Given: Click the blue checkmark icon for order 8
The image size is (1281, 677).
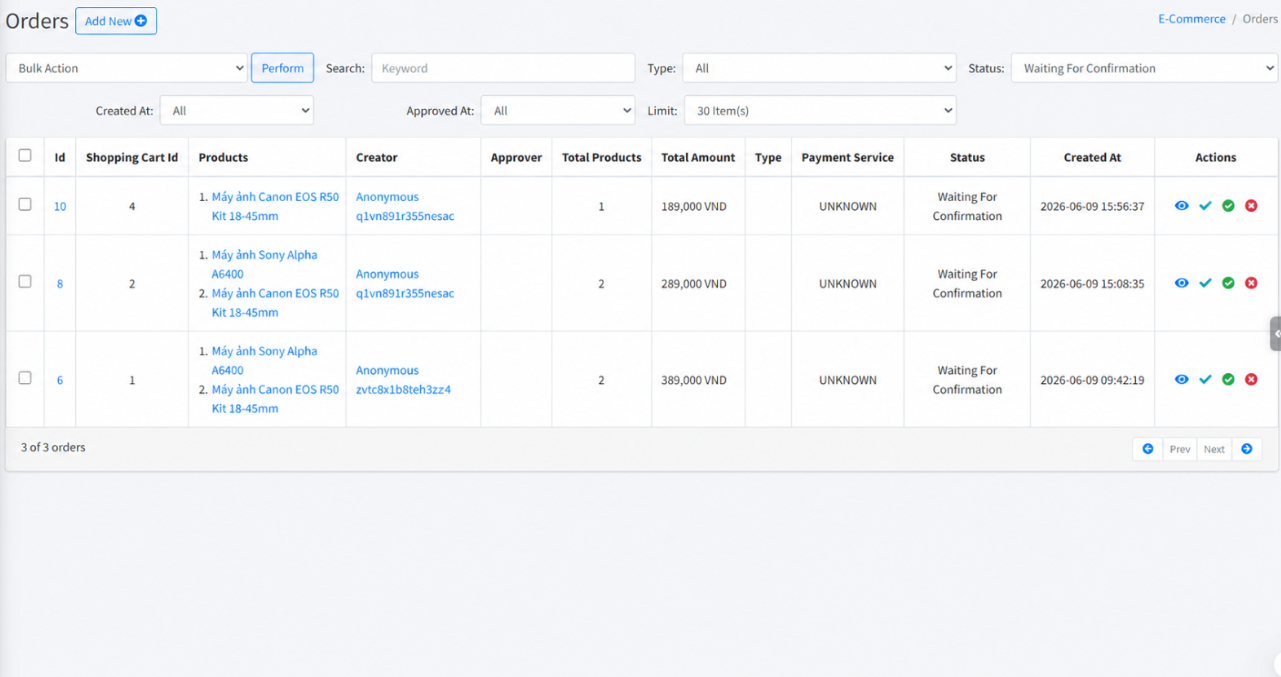Looking at the screenshot, I should 1205,283.
